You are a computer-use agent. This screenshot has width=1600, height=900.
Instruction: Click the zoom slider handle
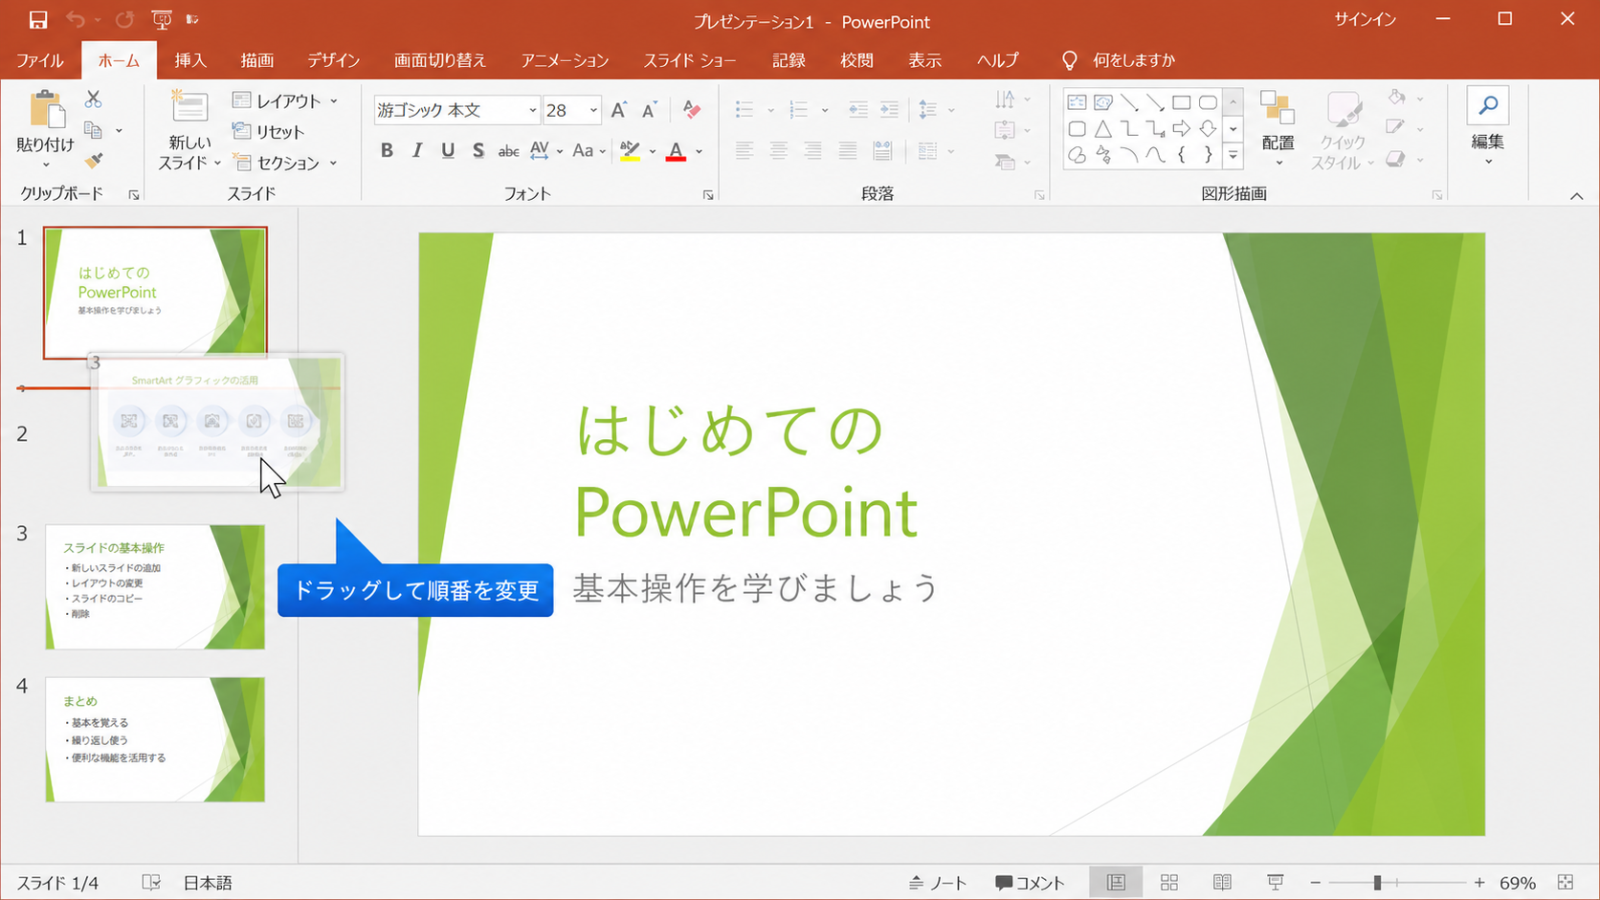1377,883
